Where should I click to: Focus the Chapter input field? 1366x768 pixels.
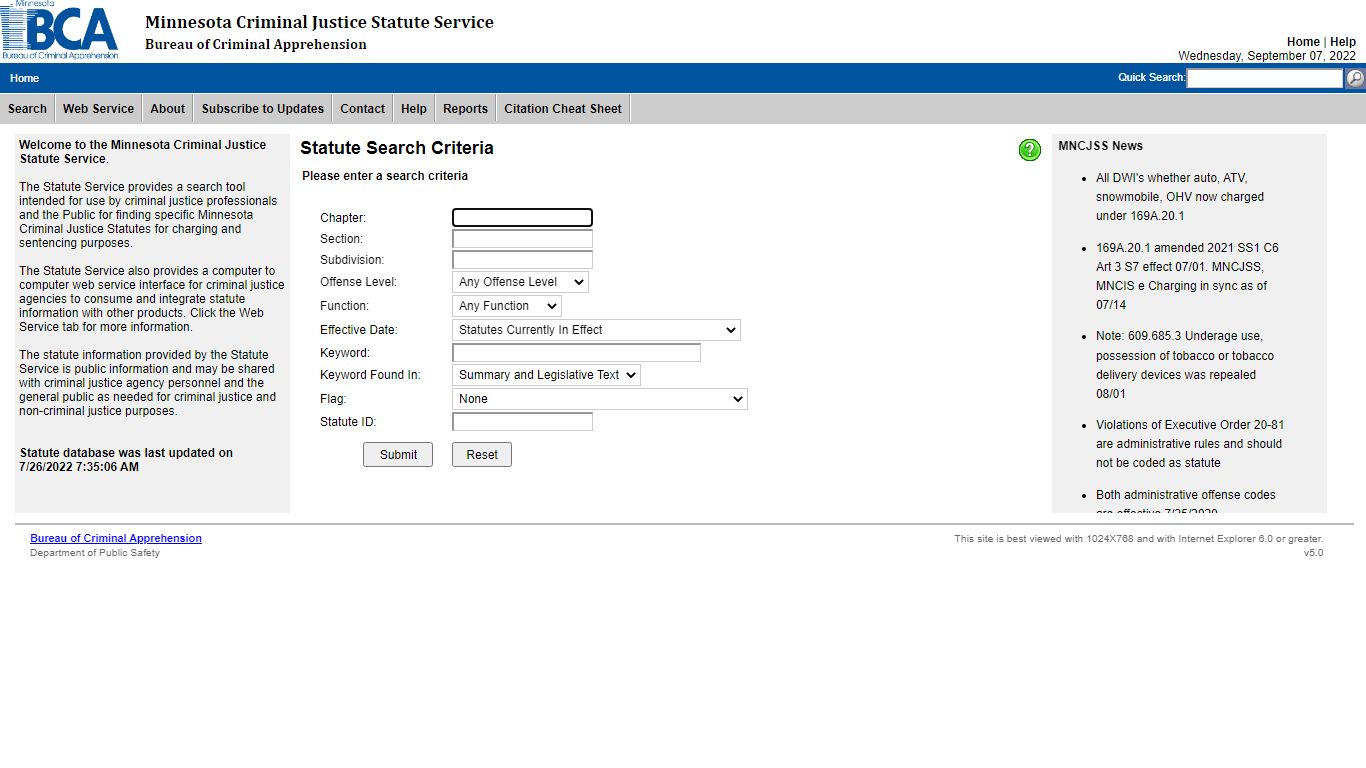(x=522, y=217)
